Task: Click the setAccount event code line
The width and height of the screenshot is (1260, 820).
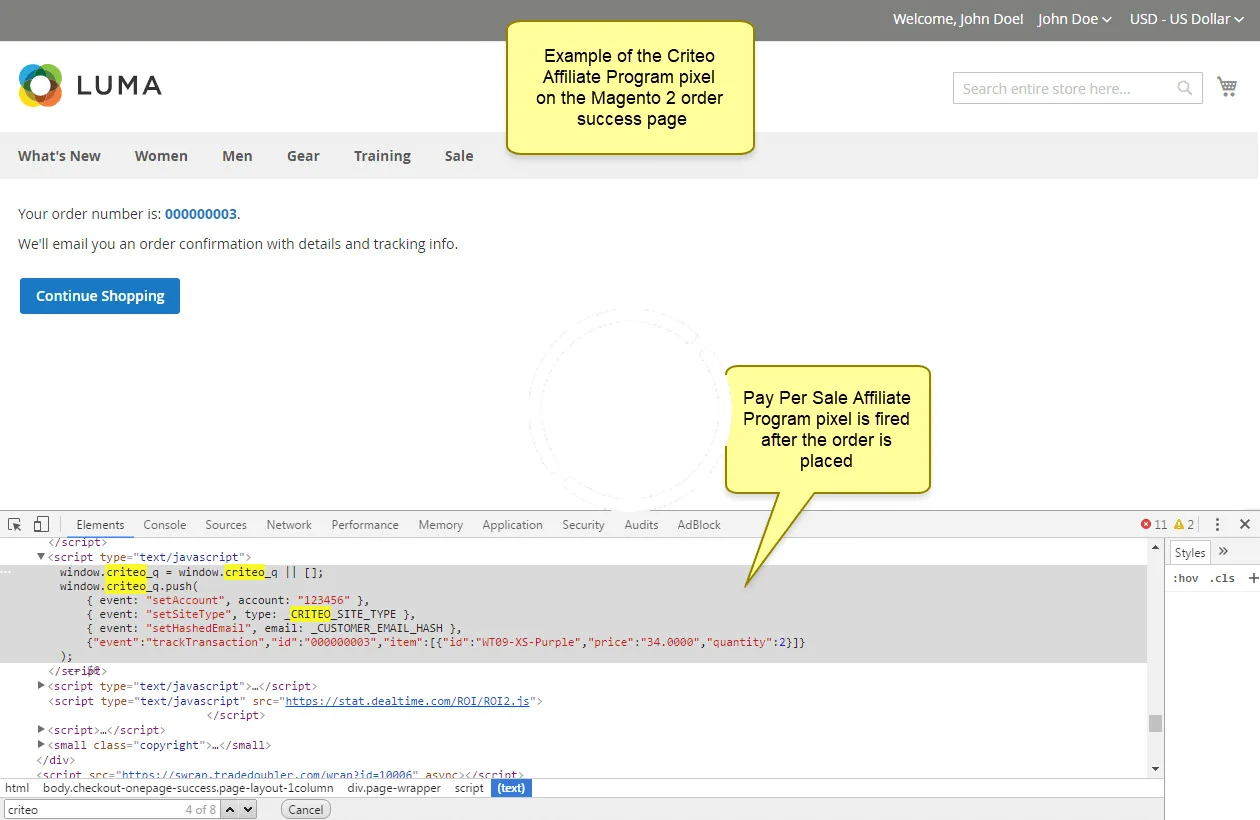Action: [x=227, y=600]
